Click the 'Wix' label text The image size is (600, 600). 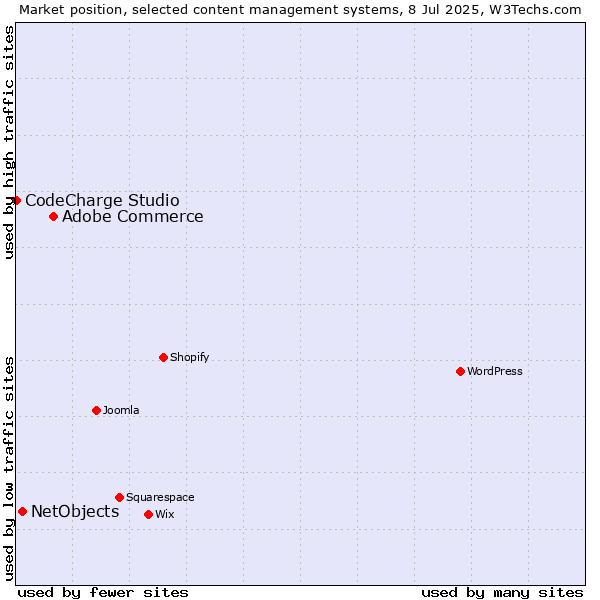click(165, 514)
